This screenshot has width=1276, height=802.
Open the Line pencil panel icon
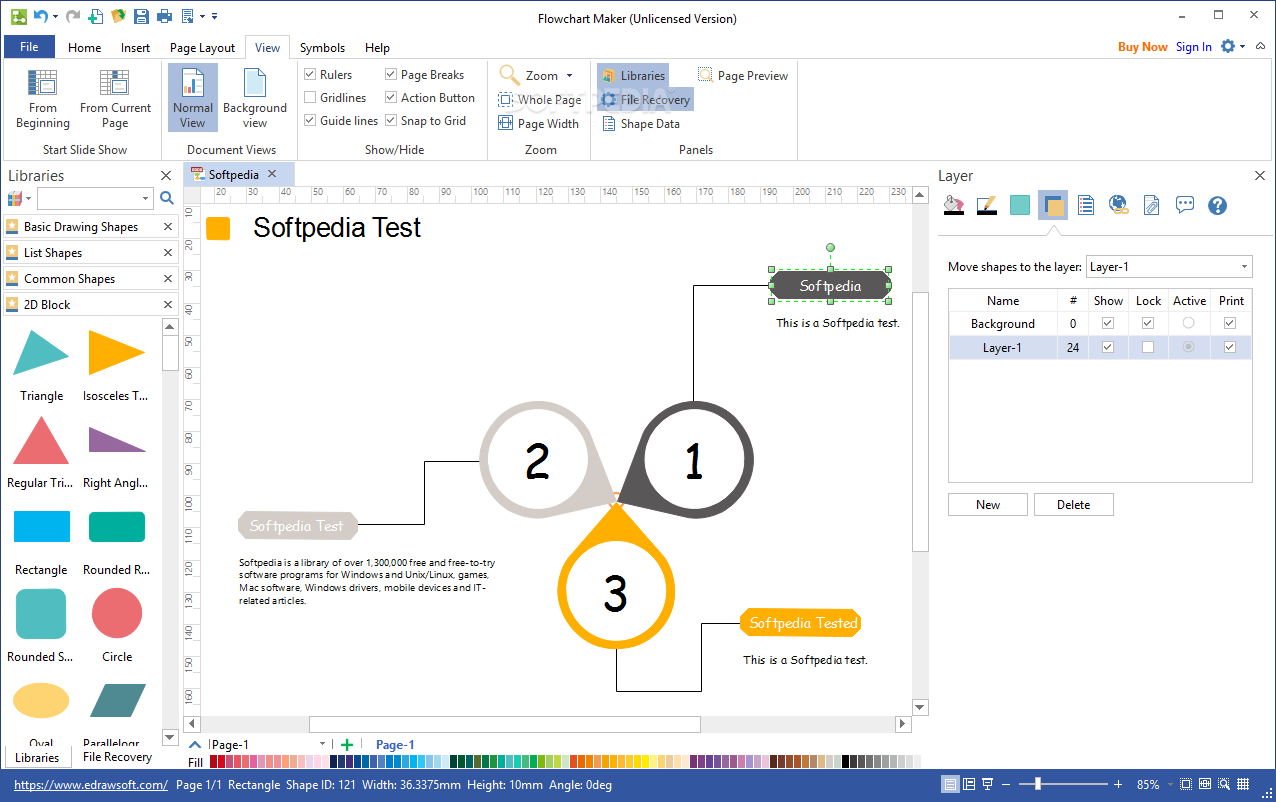pos(987,205)
